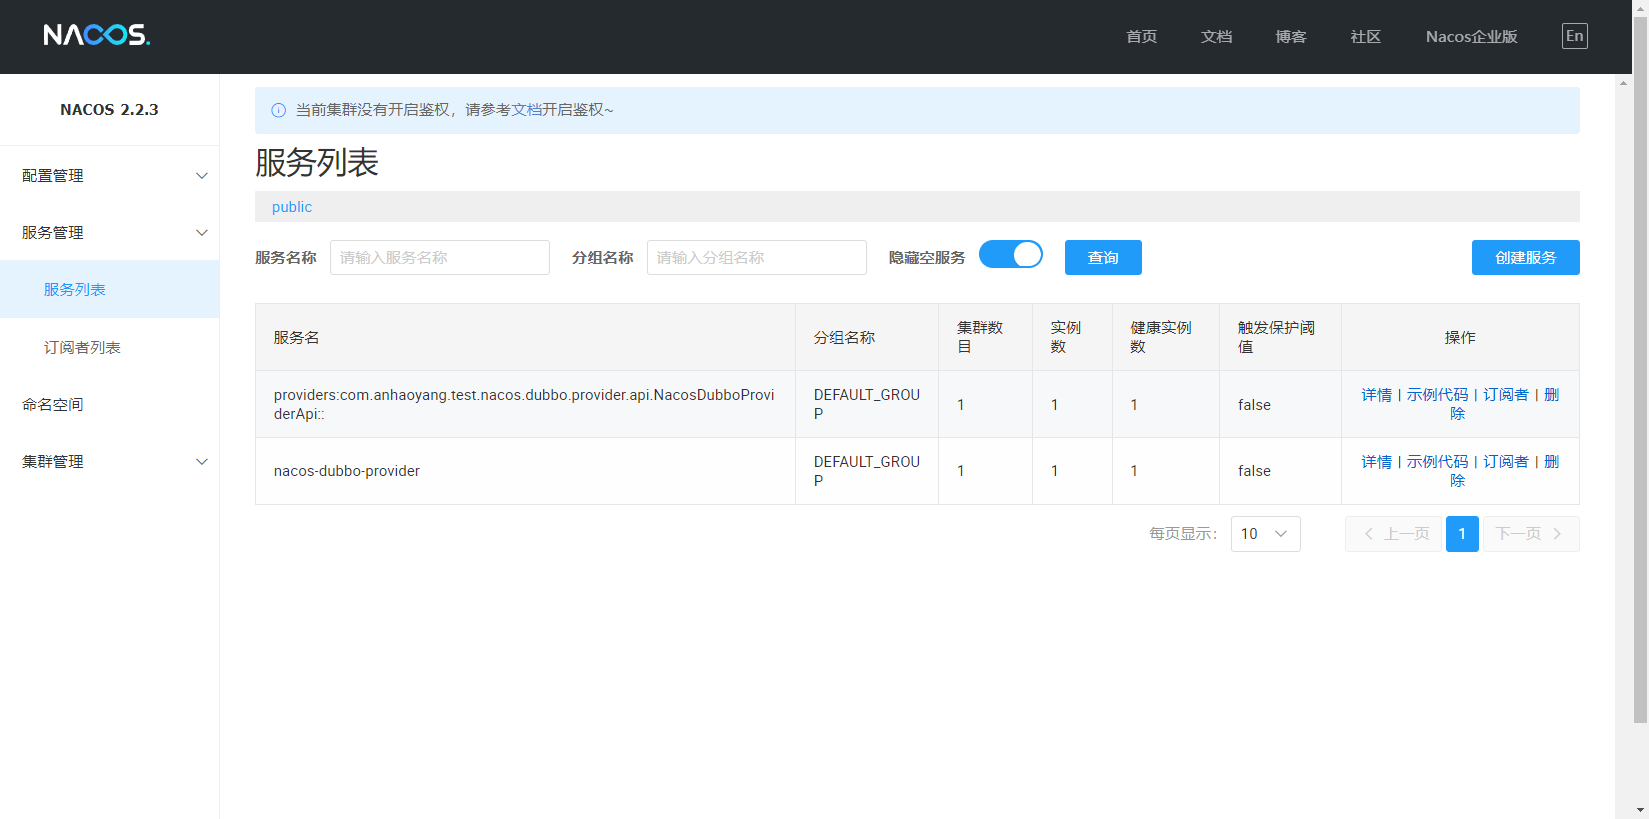
Task: Focus the 分组名称 input field
Action: coord(757,257)
